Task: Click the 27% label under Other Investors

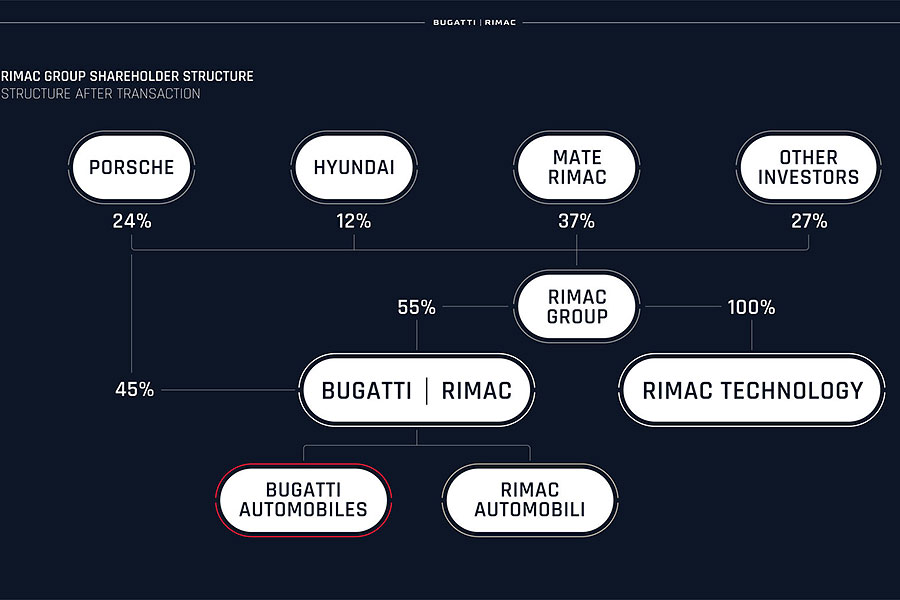Action: coord(808,222)
